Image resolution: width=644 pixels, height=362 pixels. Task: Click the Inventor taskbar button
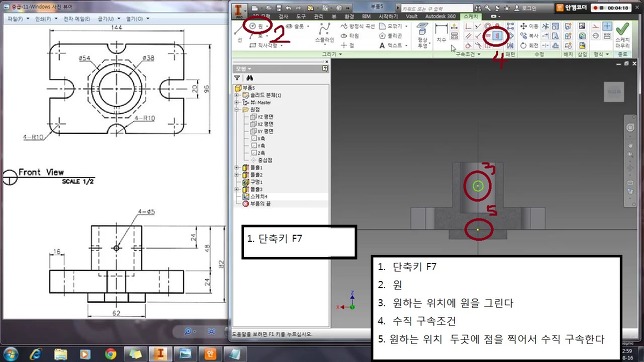click(160, 354)
